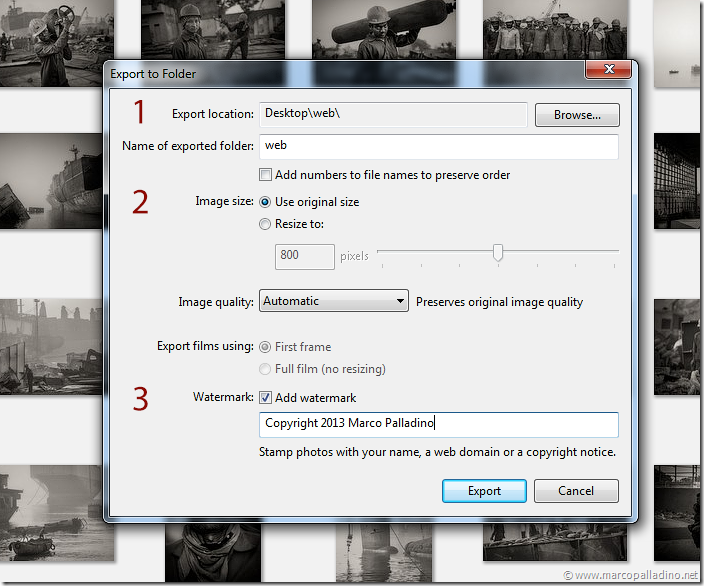Viewport: 704px width, 586px height.
Task: Click the resize pixel slider handle
Action: coord(497,253)
